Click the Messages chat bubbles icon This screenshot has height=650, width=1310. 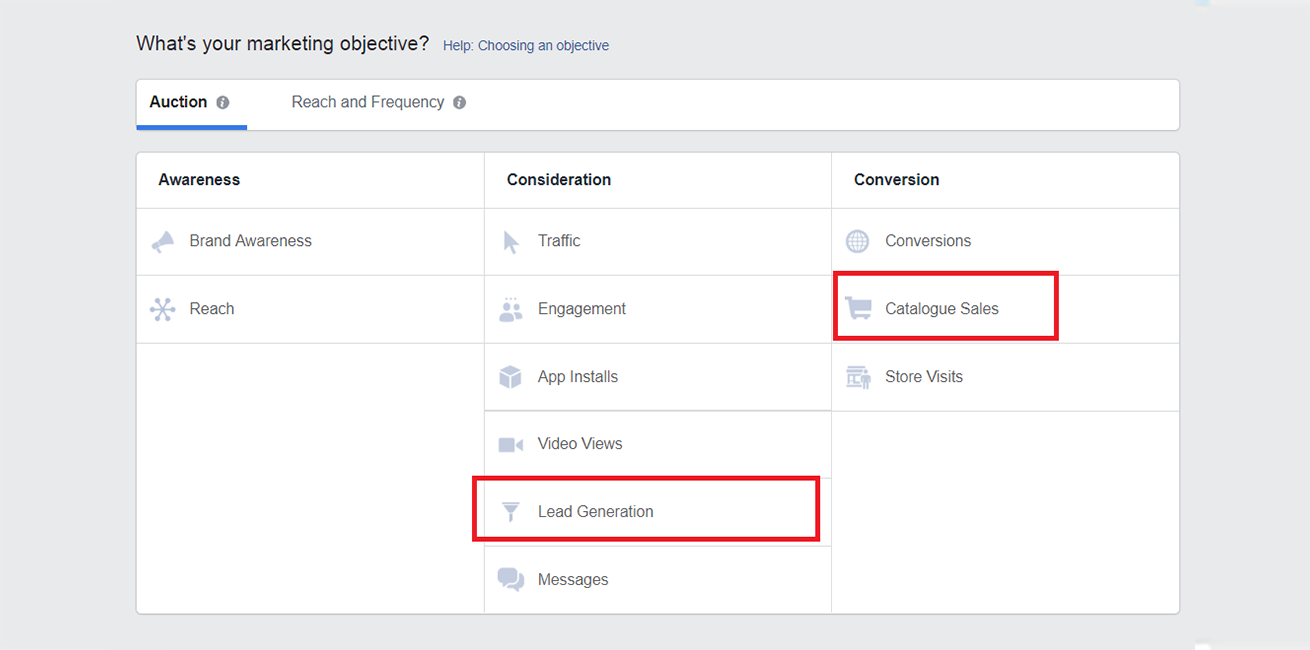pos(511,580)
